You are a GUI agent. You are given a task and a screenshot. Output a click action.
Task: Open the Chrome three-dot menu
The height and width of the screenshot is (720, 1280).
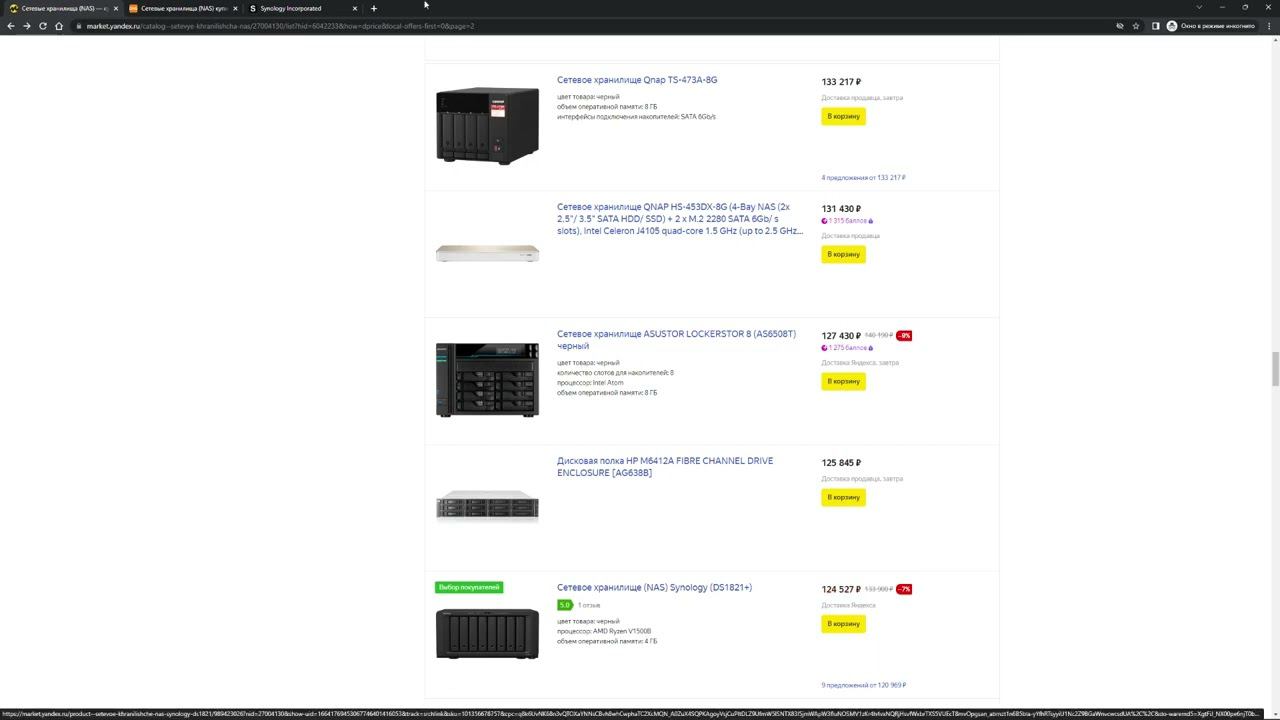tap(1269, 26)
